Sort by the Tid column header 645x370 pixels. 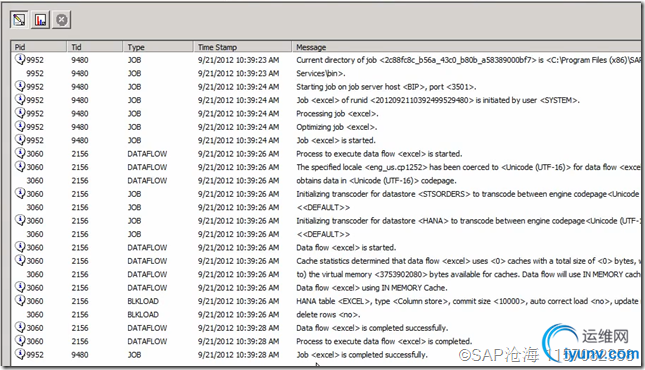coord(95,47)
